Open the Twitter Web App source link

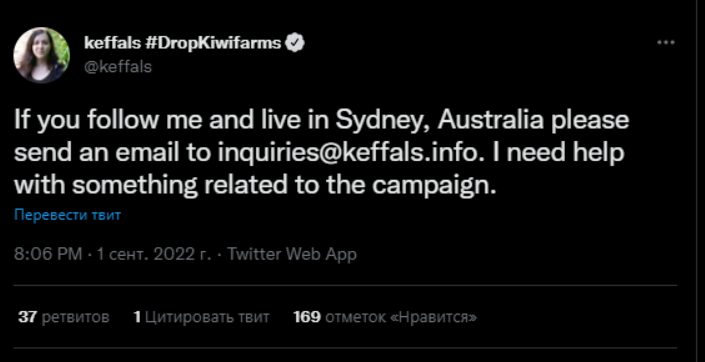pos(292,254)
